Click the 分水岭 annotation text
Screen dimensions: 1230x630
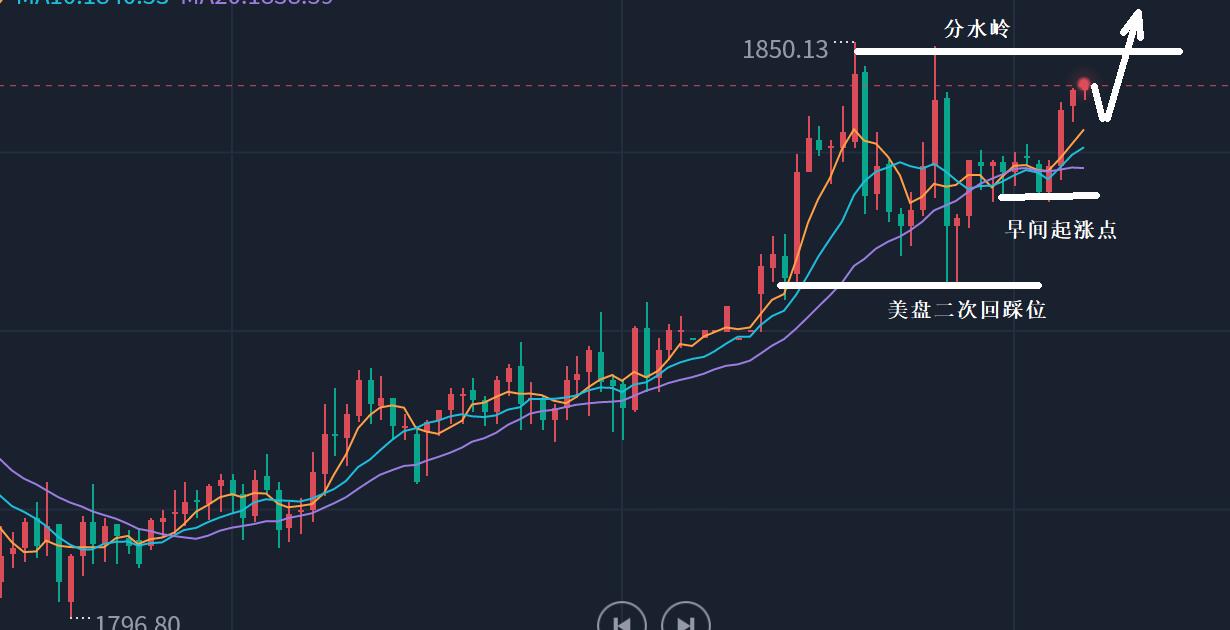977,29
